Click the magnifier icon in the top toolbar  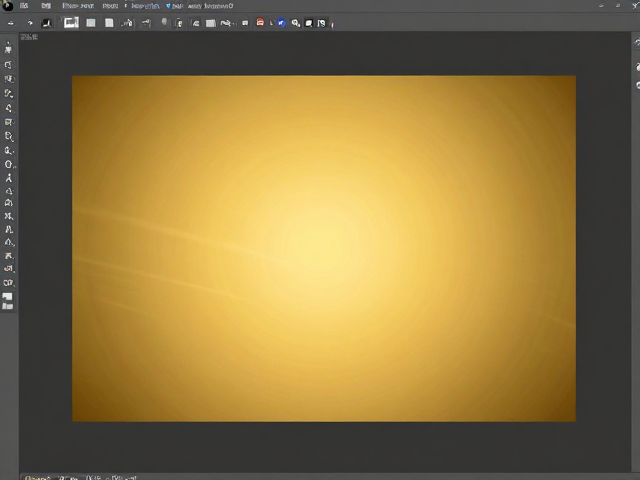coord(296,23)
